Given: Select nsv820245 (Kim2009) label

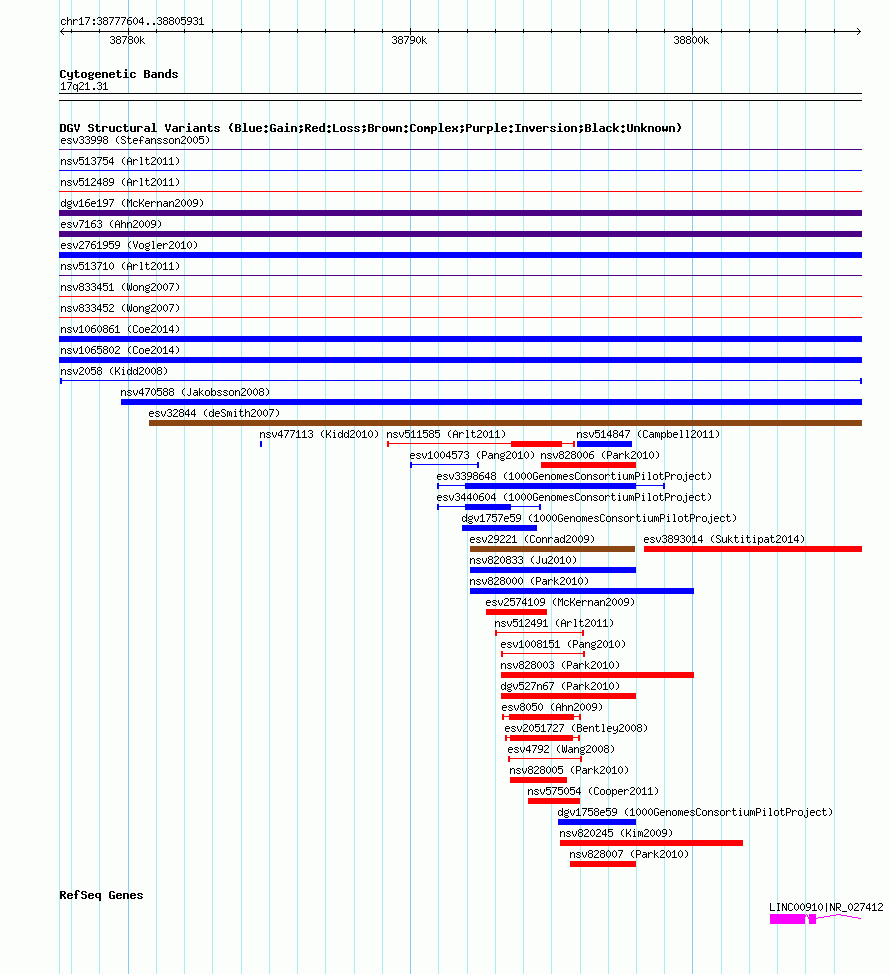Looking at the screenshot, I should 616,834.
